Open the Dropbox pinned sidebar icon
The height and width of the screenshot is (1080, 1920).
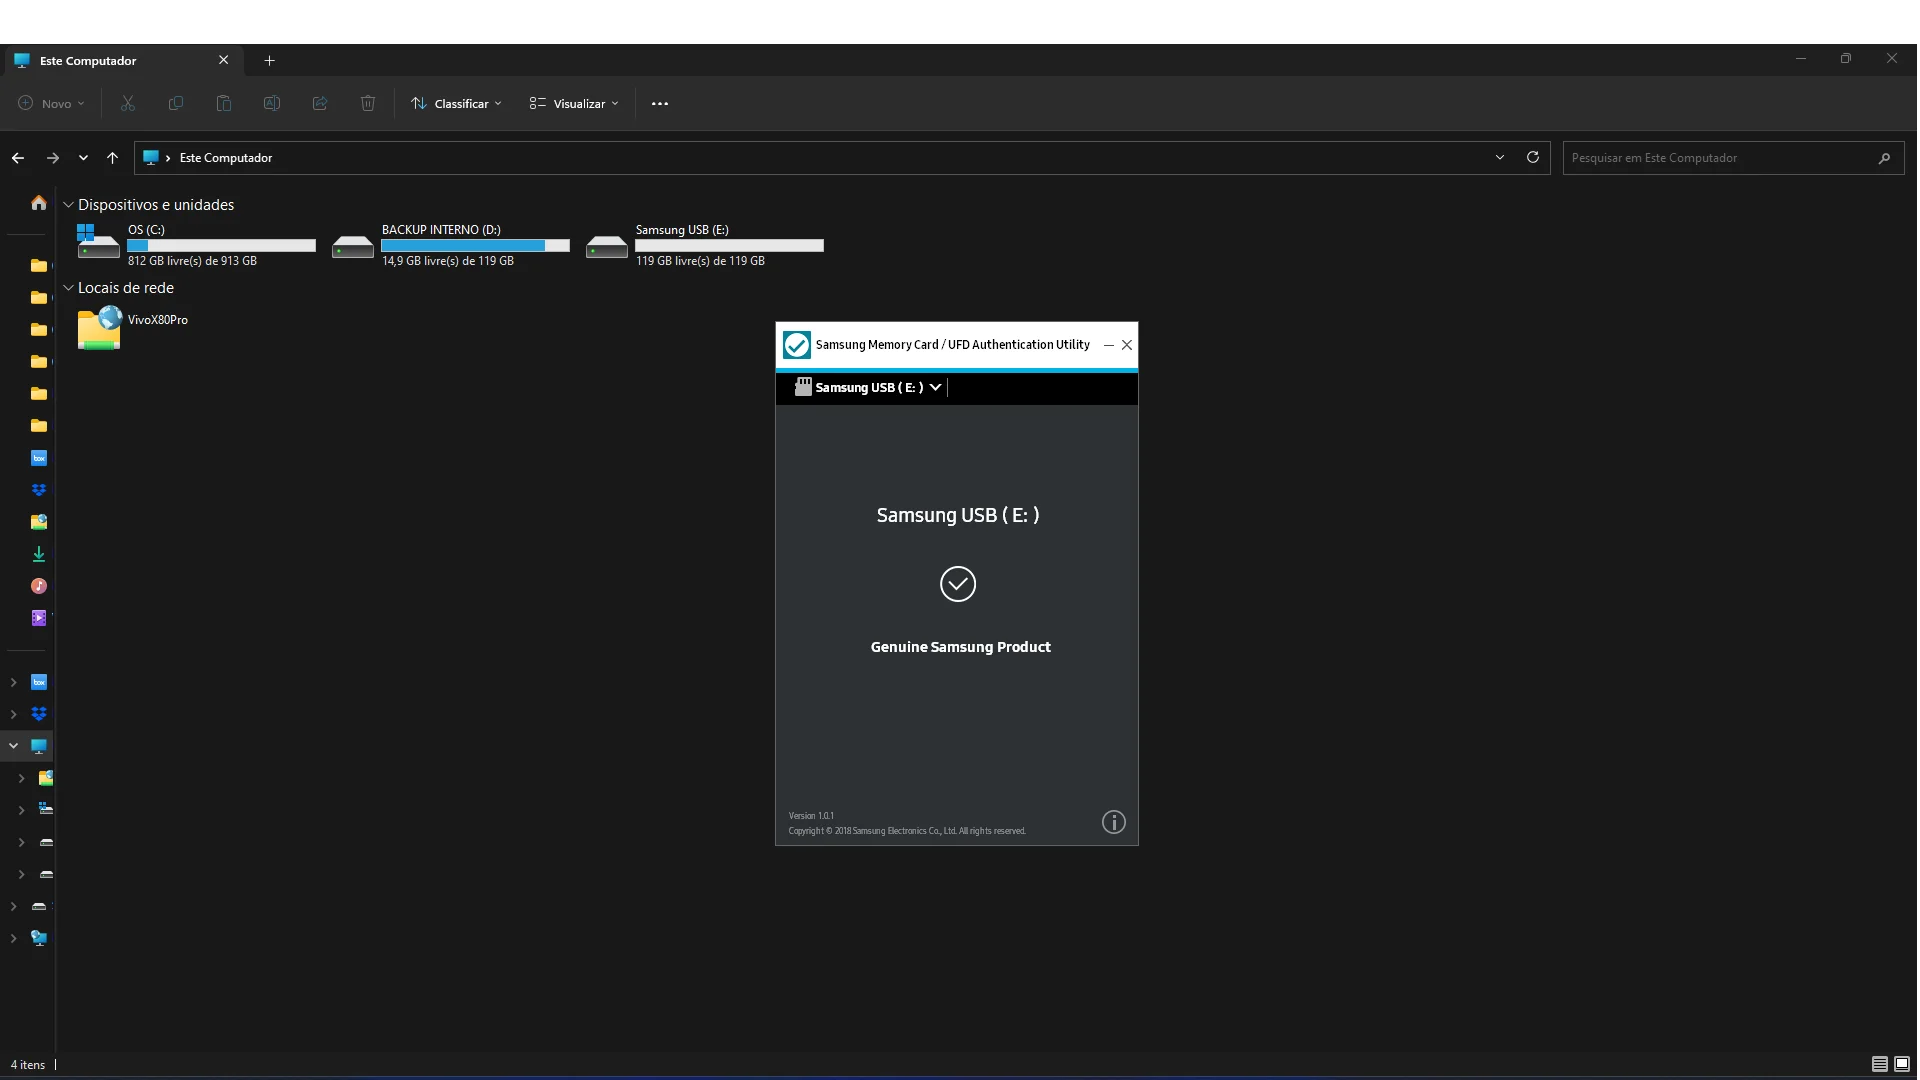(x=38, y=490)
